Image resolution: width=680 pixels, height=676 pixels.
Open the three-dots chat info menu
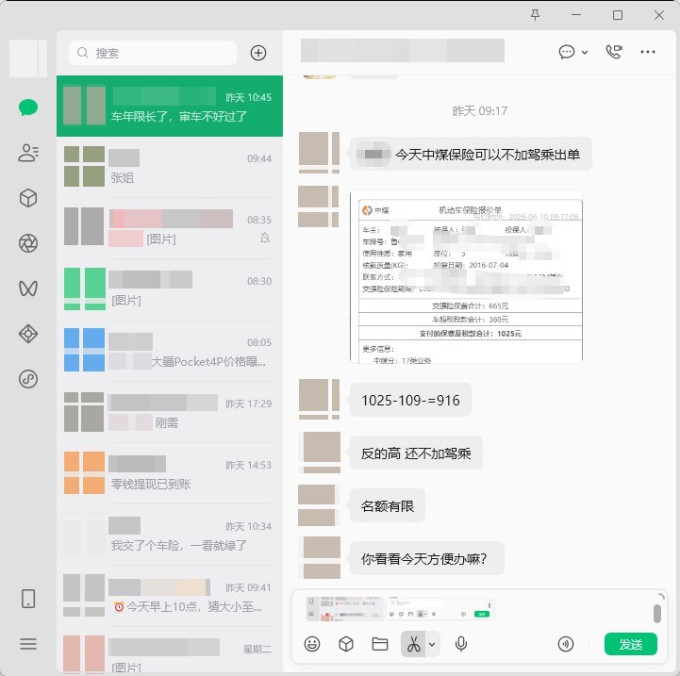(x=648, y=52)
